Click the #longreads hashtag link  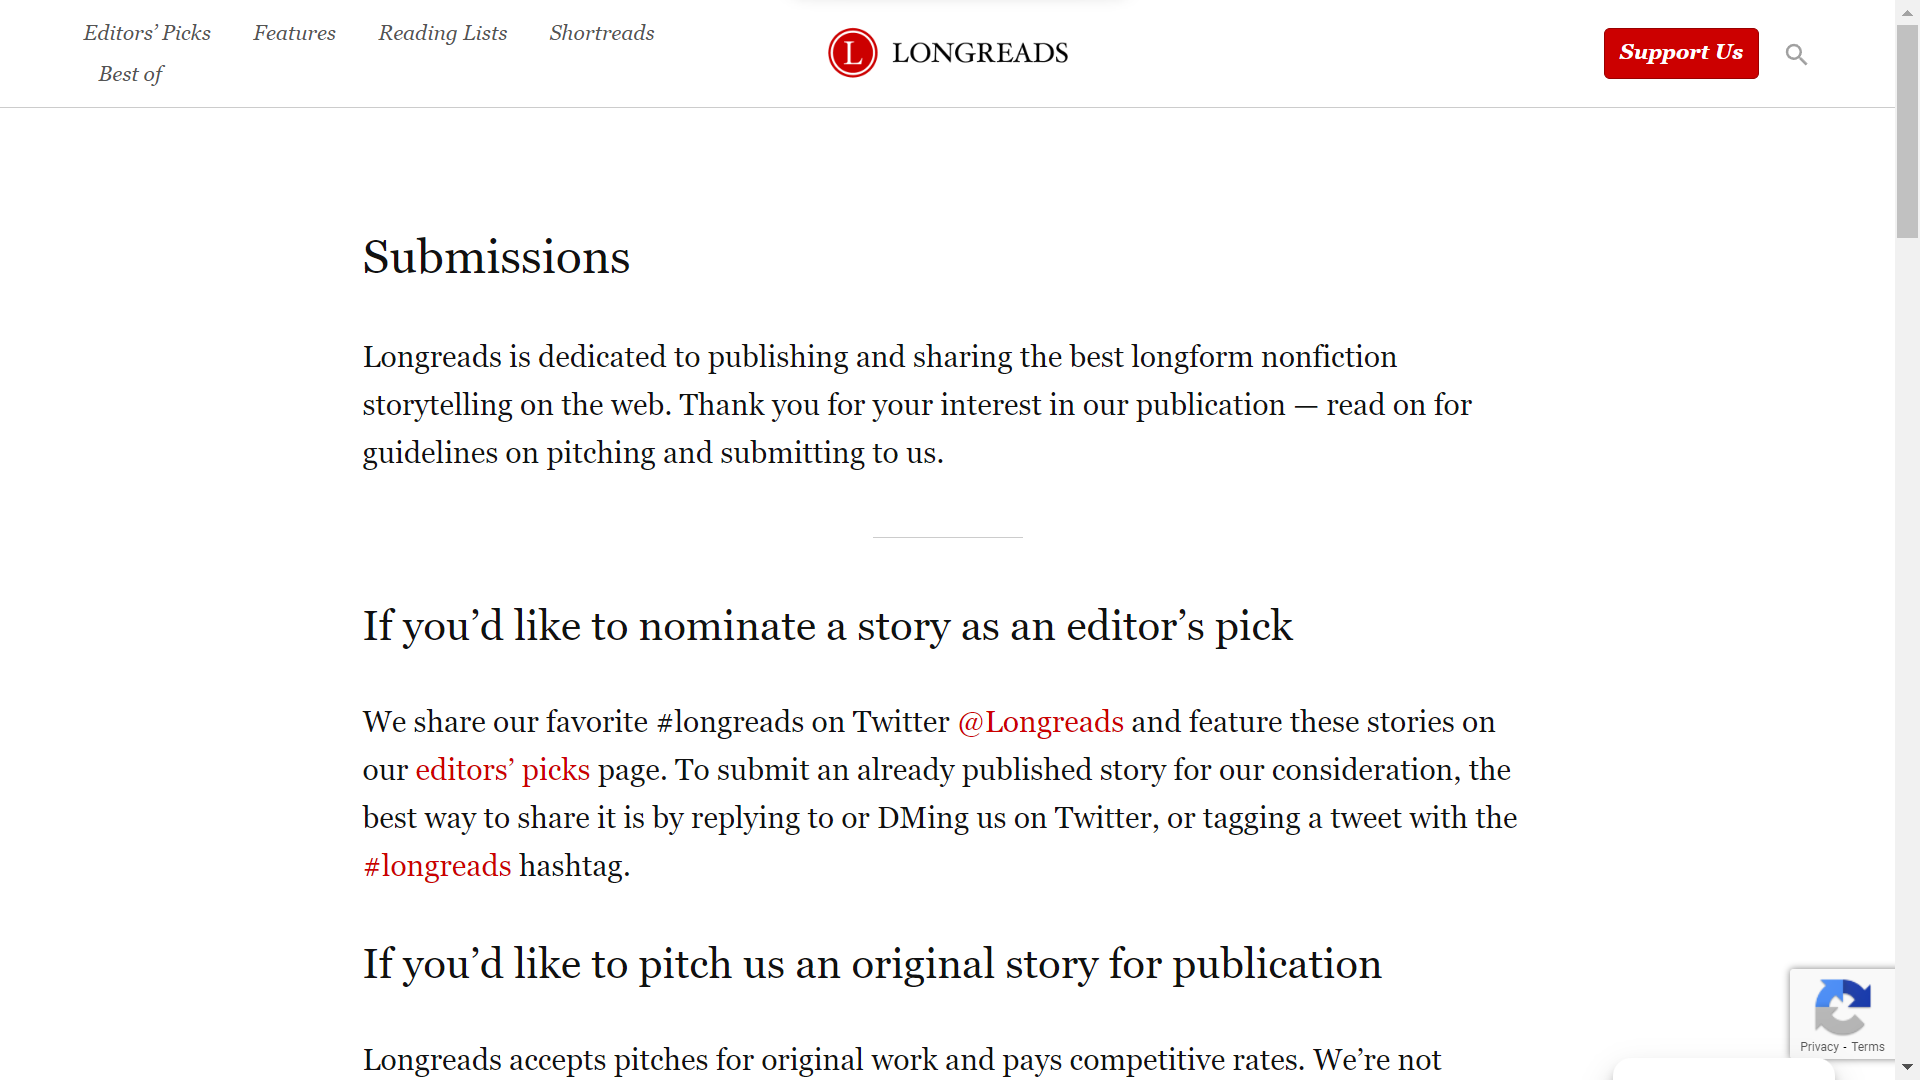click(437, 866)
